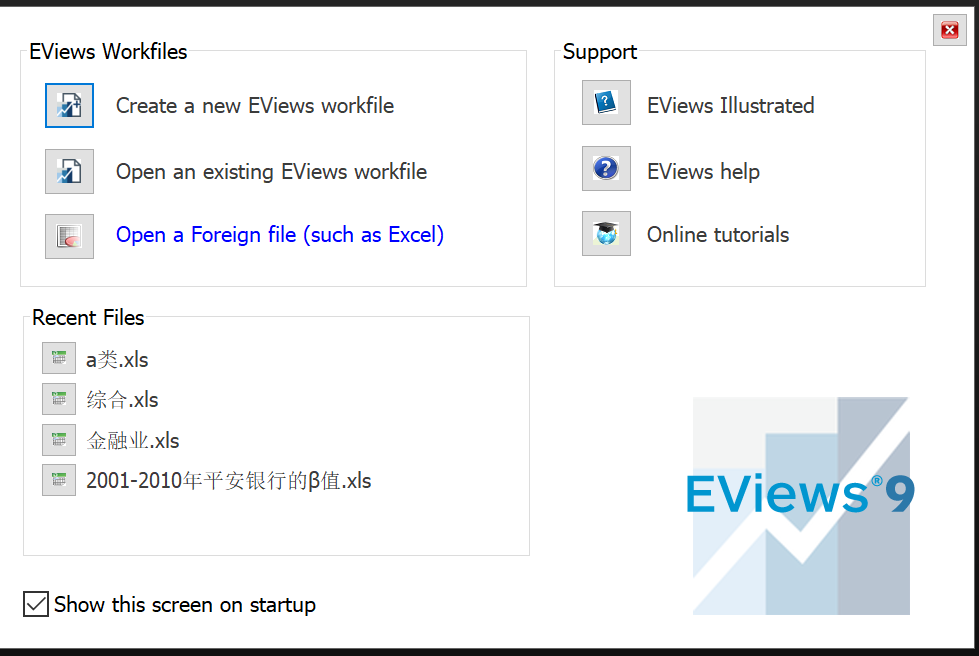
Task: Close the startup dialog with red X
Action: coord(950,30)
